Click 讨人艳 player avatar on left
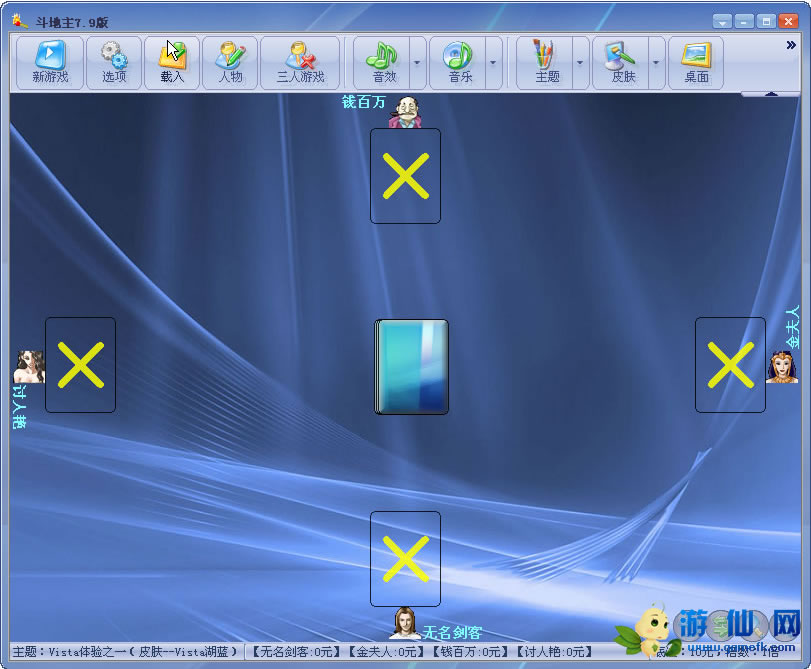 [29, 366]
